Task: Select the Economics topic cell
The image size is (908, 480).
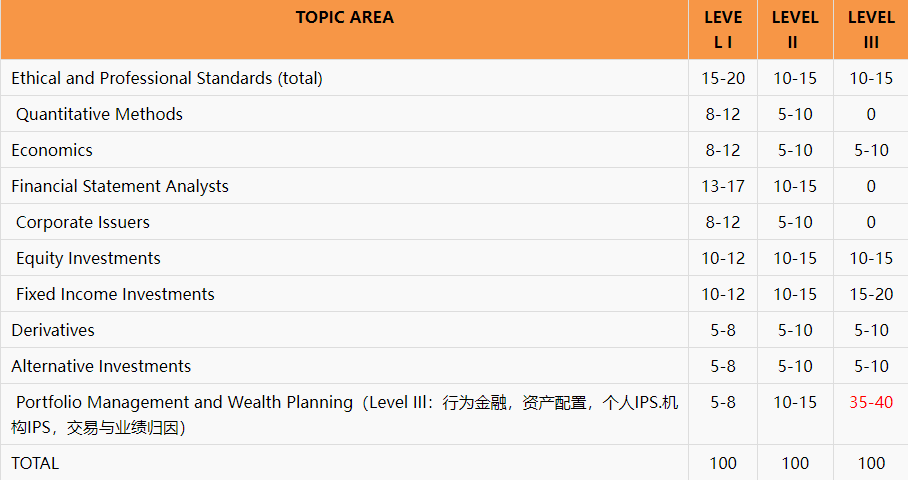Action: click(x=52, y=150)
